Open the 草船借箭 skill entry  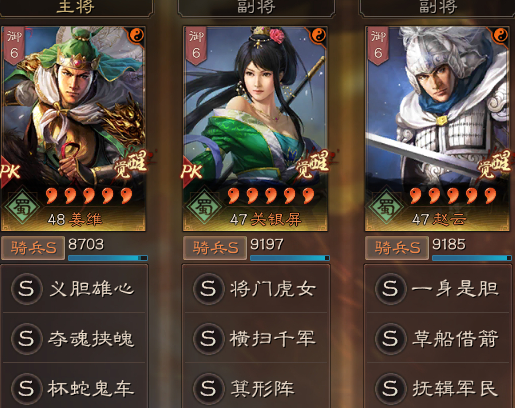438,338
